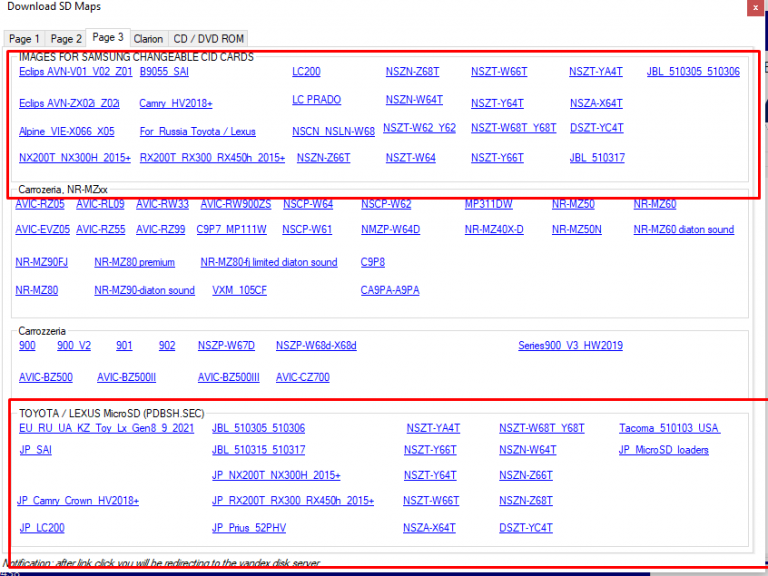Click the MP311DW link
Screen dimensions: 768x576
click(x=488, y=204)
